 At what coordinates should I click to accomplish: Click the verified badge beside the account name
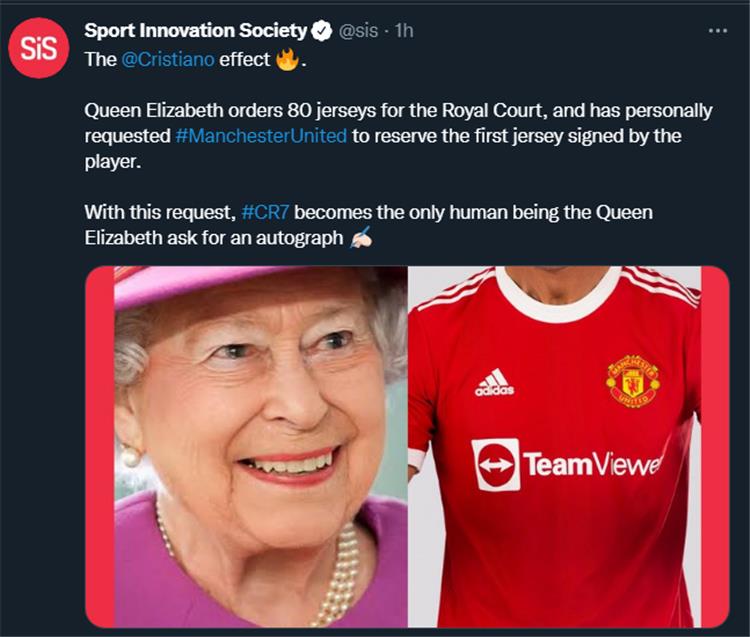point(321,31)
